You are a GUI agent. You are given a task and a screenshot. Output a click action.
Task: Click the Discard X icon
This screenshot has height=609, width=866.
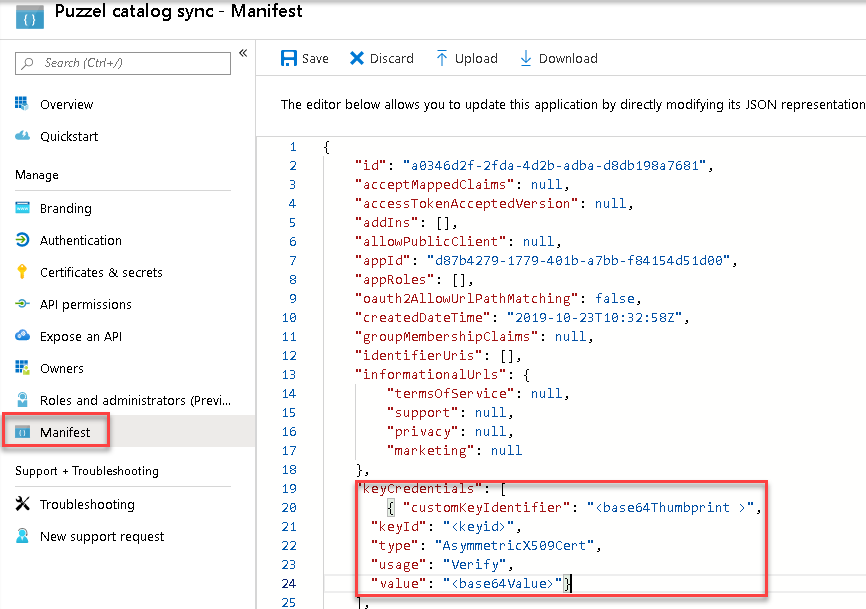click(x=357, y=58)
